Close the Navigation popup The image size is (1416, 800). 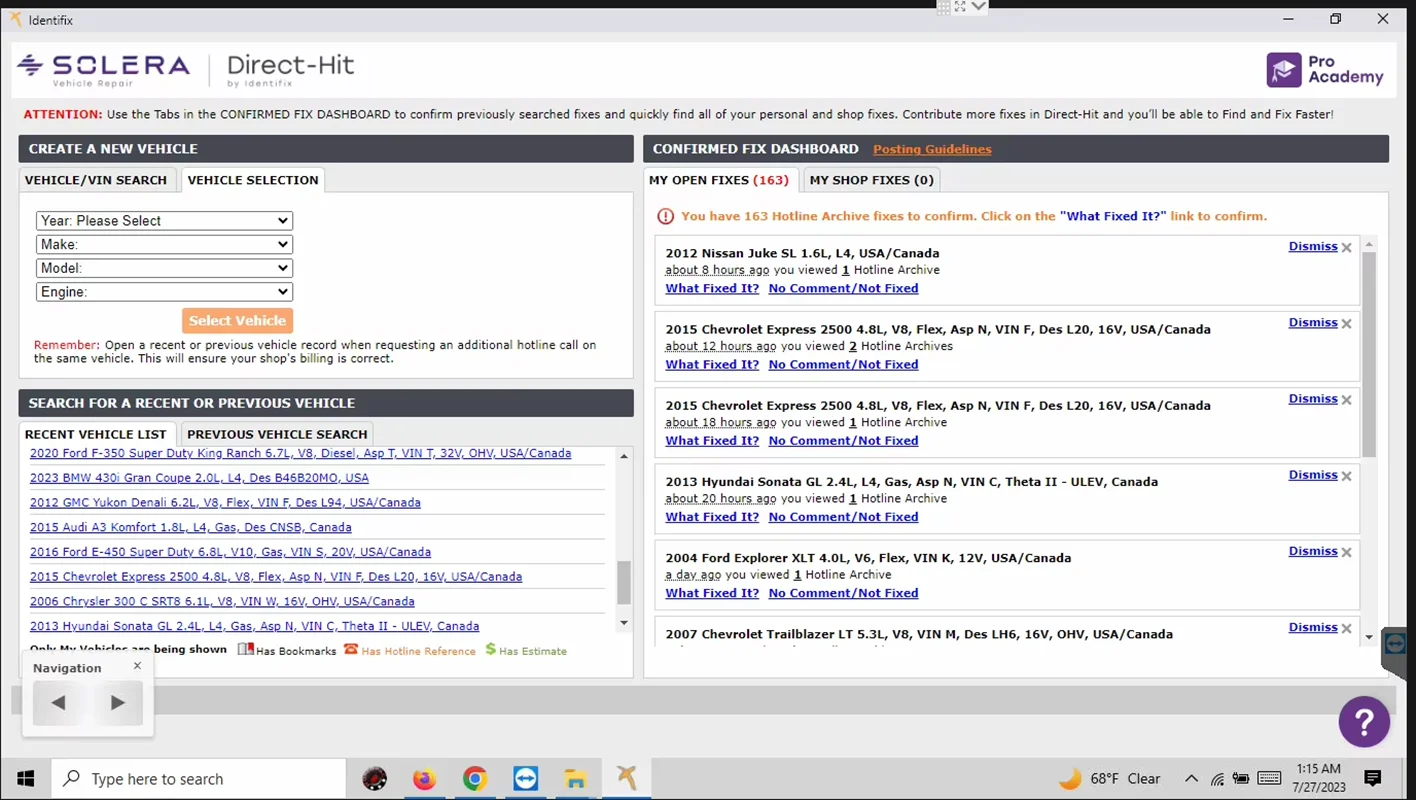[x=137, y=666]
